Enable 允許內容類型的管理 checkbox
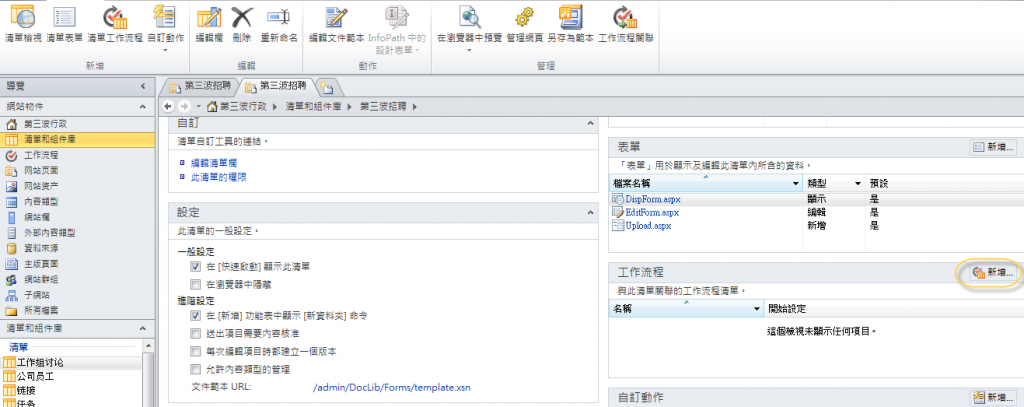Screen dimensions: 1024x407 [x=195, y=369]
